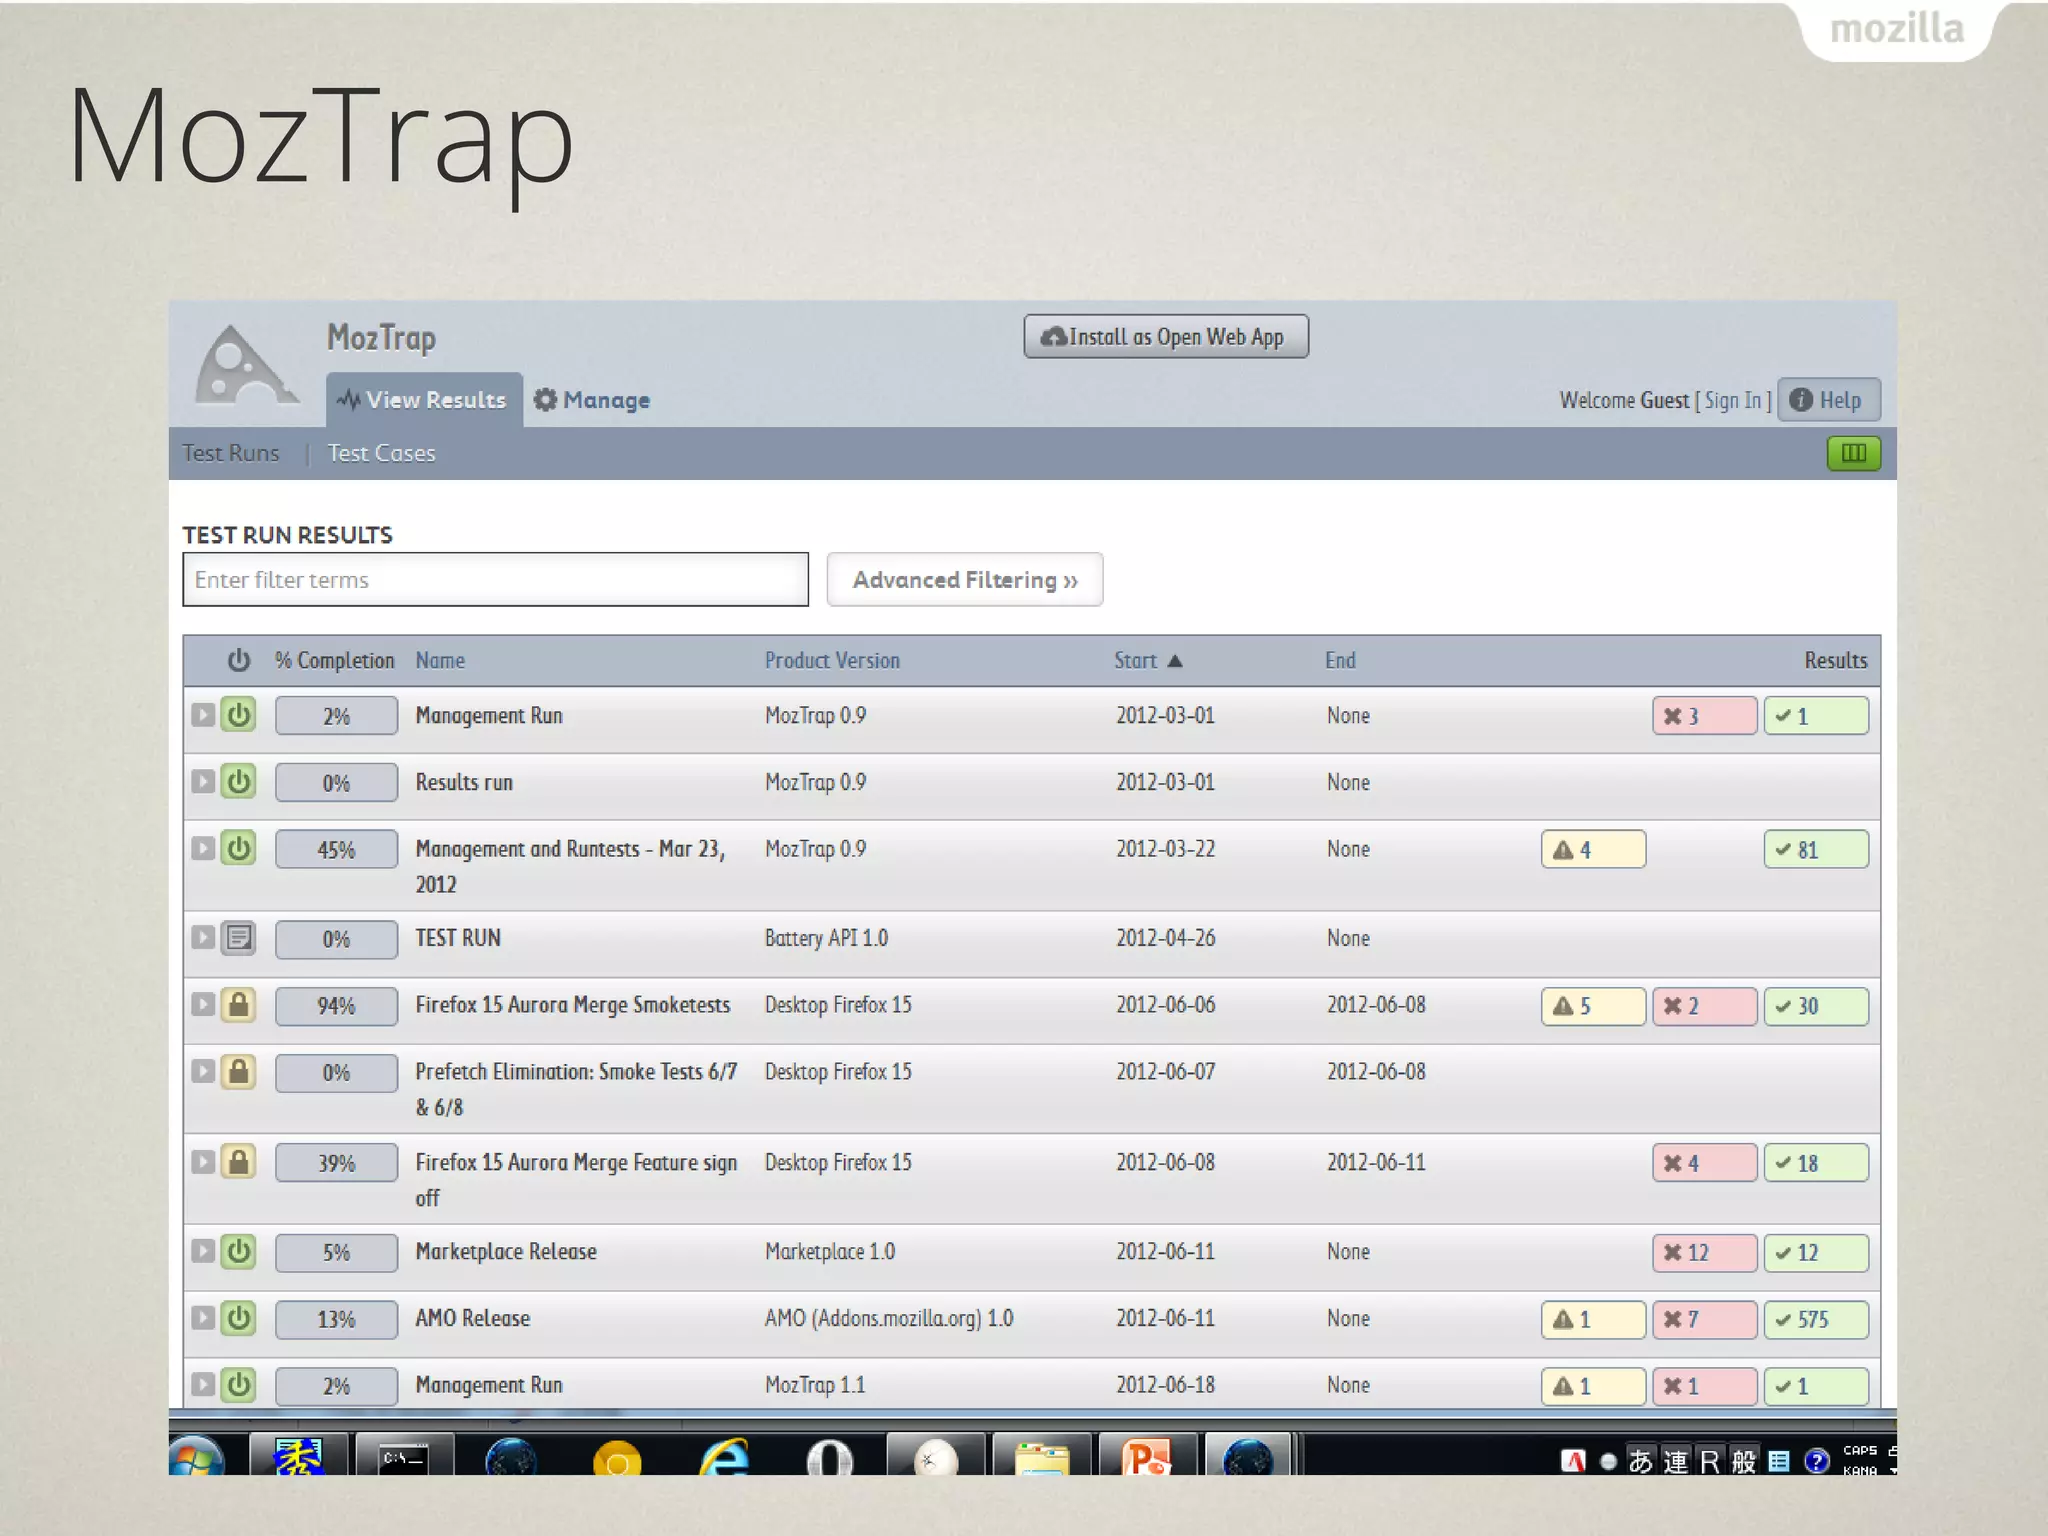Click 4 invalidated result for Management and Runtests

pyautogui.click(x=1594, y=850)
